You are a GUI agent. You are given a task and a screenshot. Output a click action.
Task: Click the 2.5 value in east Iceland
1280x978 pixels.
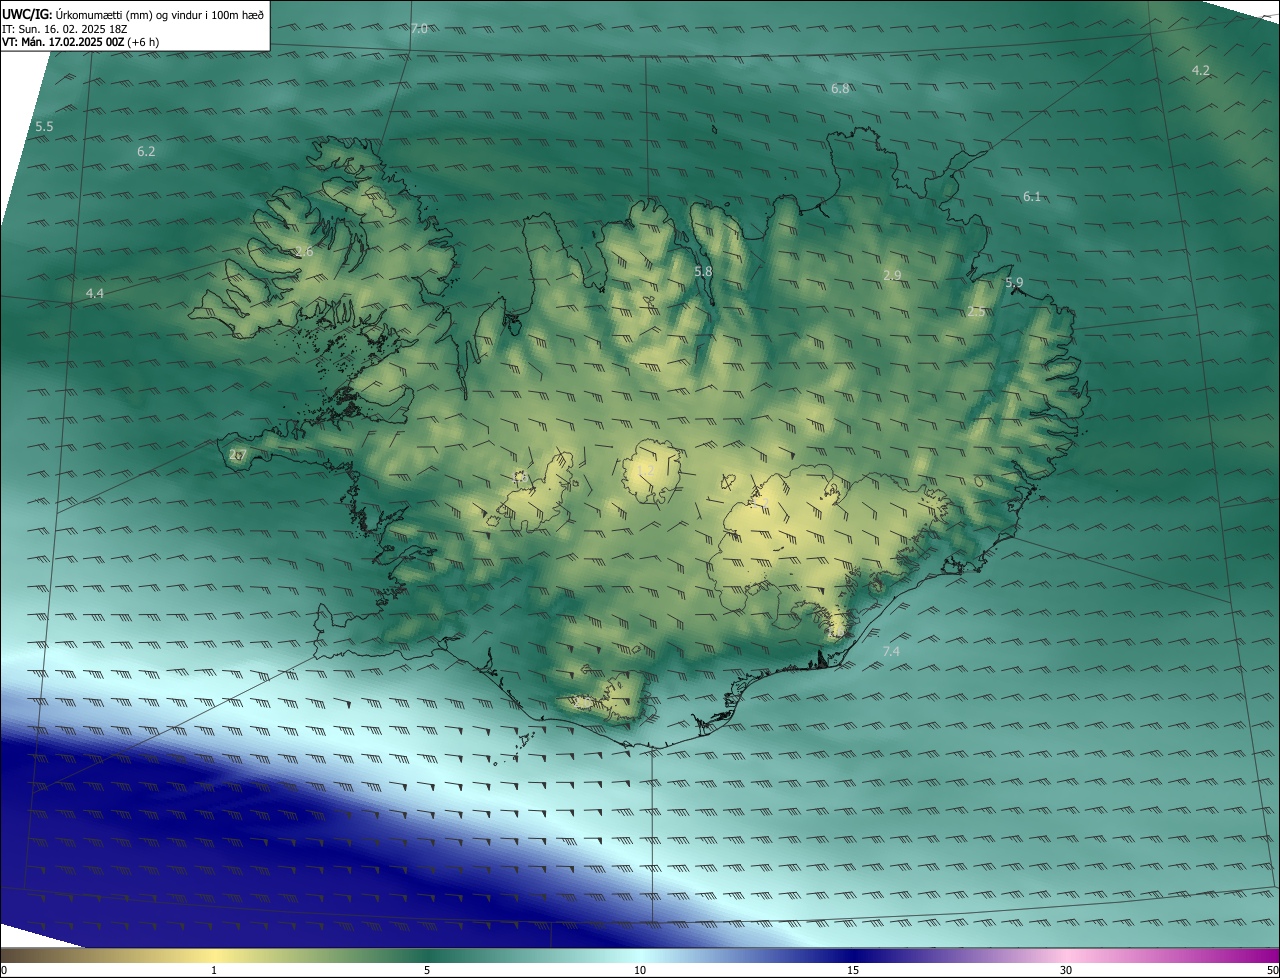click(976, 312)
